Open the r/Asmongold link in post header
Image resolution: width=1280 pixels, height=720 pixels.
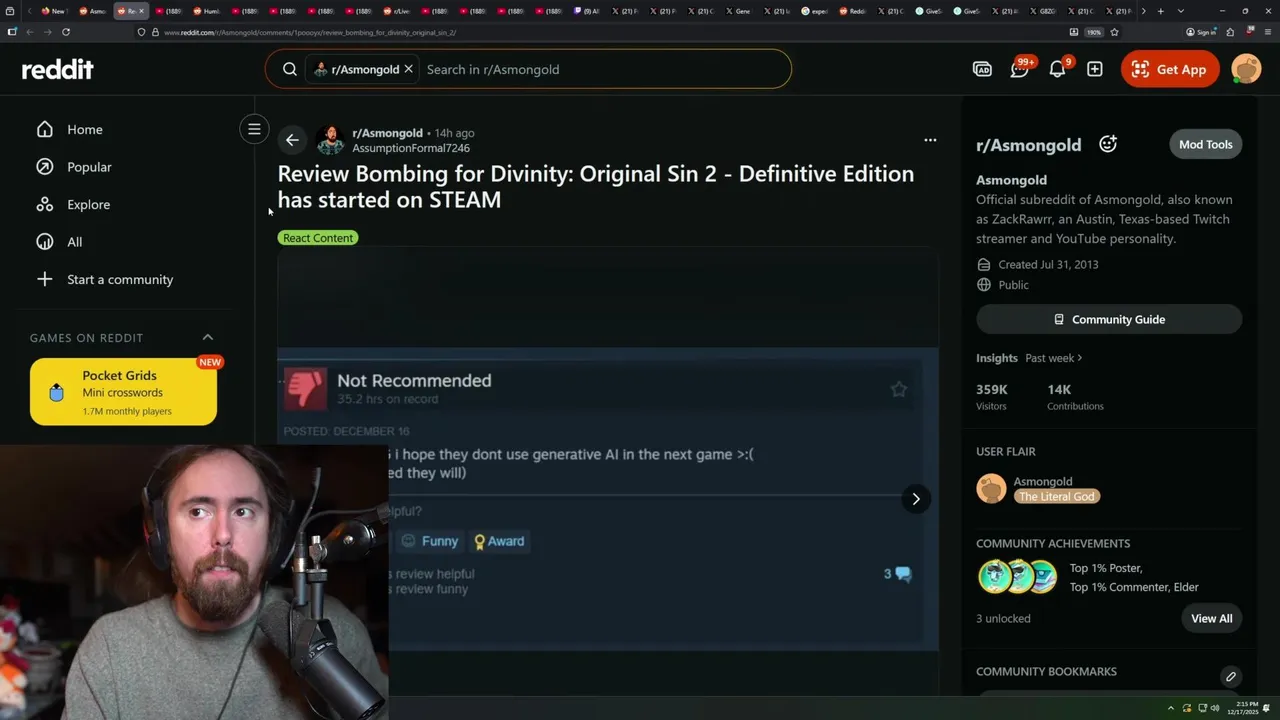click(x=387, y=133)
